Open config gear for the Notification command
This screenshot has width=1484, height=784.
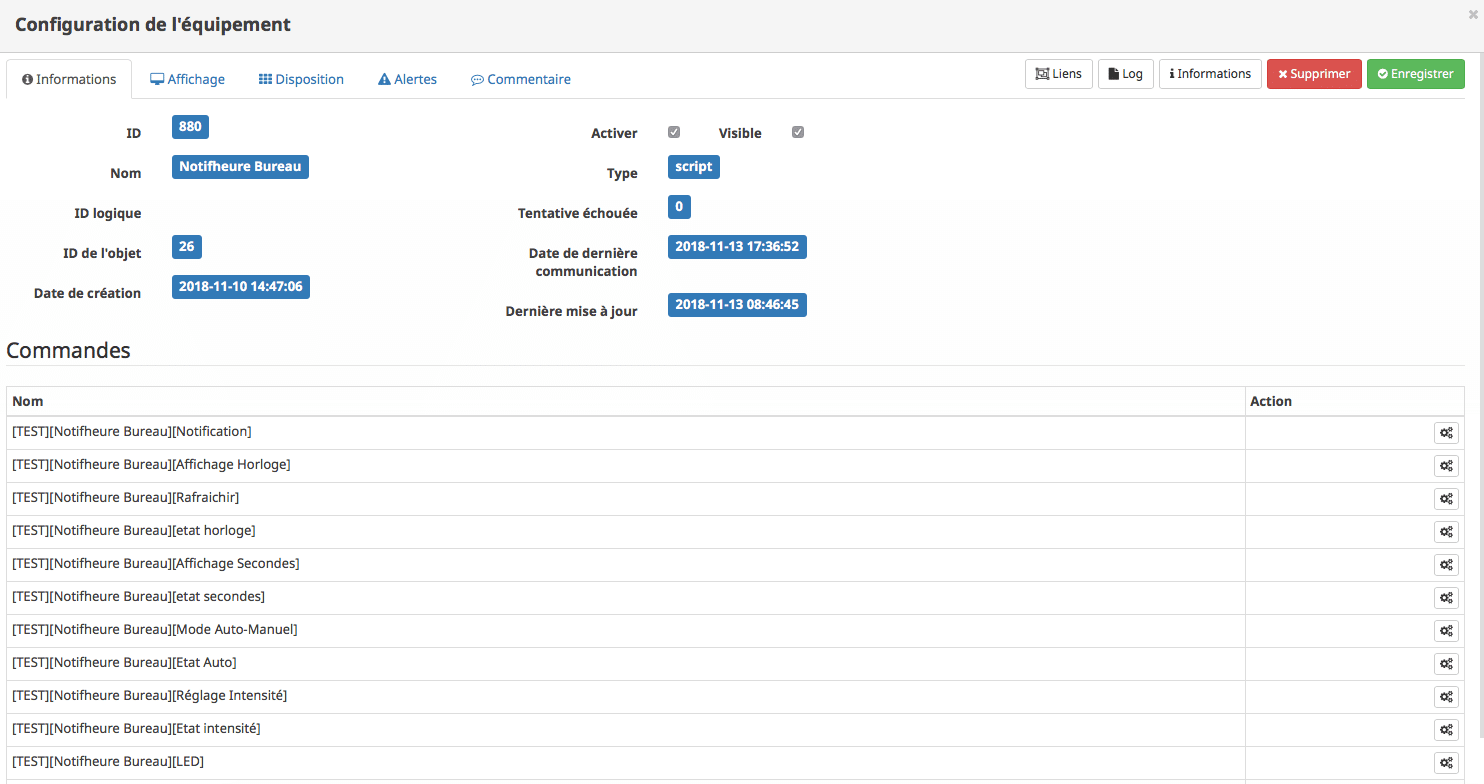click(x=1446, y=433)
